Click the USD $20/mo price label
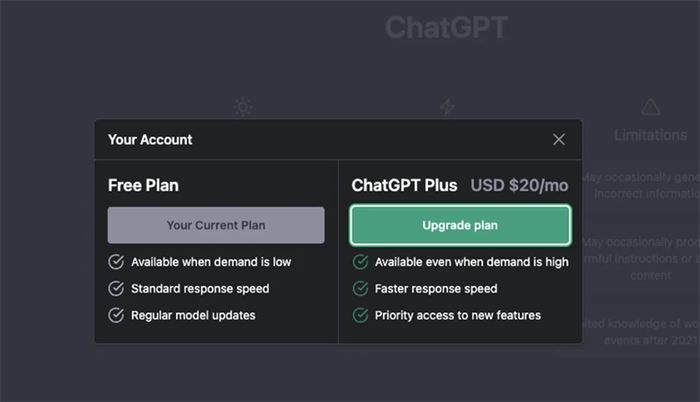 click(520, 185)
